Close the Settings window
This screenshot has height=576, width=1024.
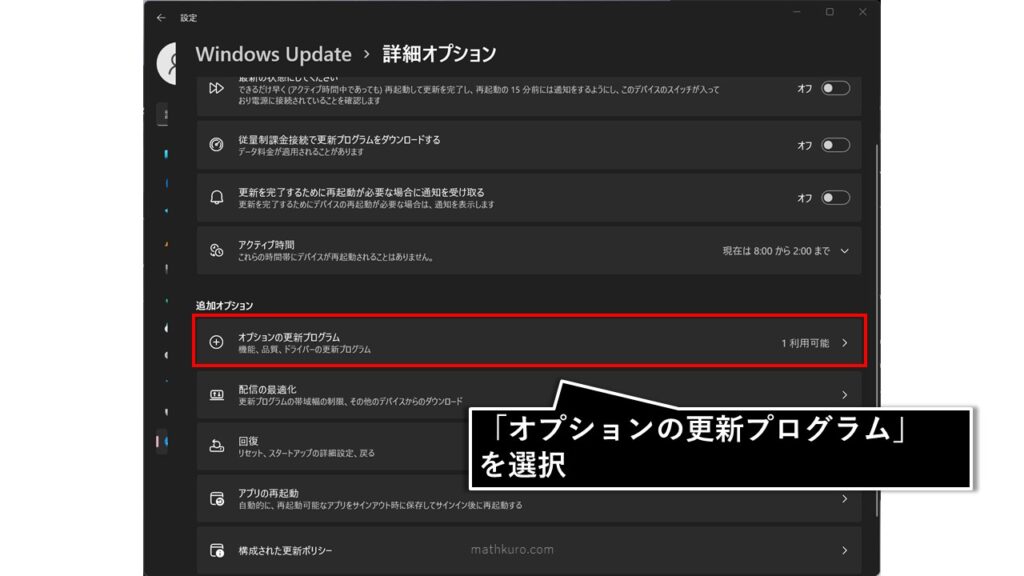coord(863,12)
